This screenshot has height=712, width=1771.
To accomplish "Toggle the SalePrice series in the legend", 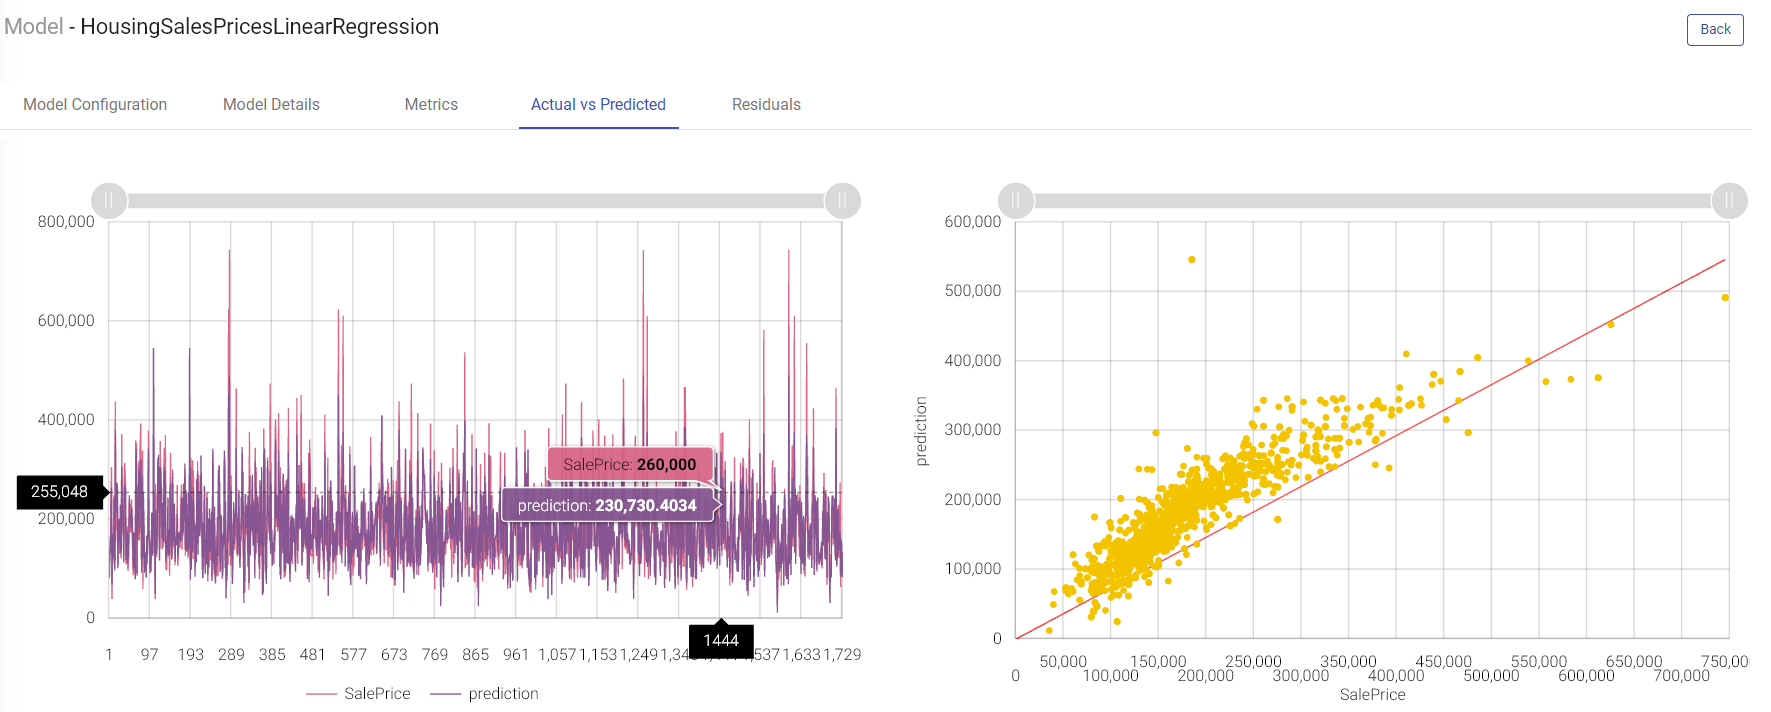I will [358, 693].
